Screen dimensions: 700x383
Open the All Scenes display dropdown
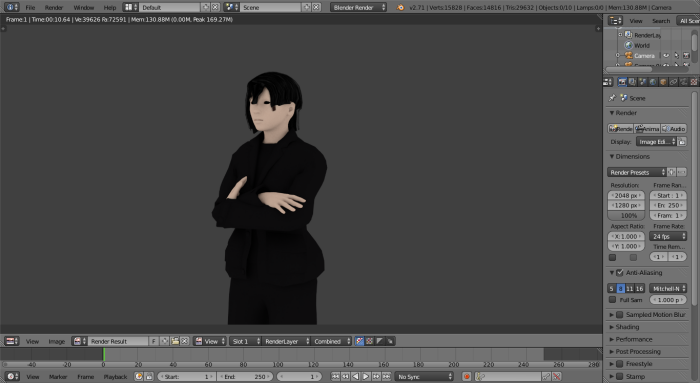(688, 21)
